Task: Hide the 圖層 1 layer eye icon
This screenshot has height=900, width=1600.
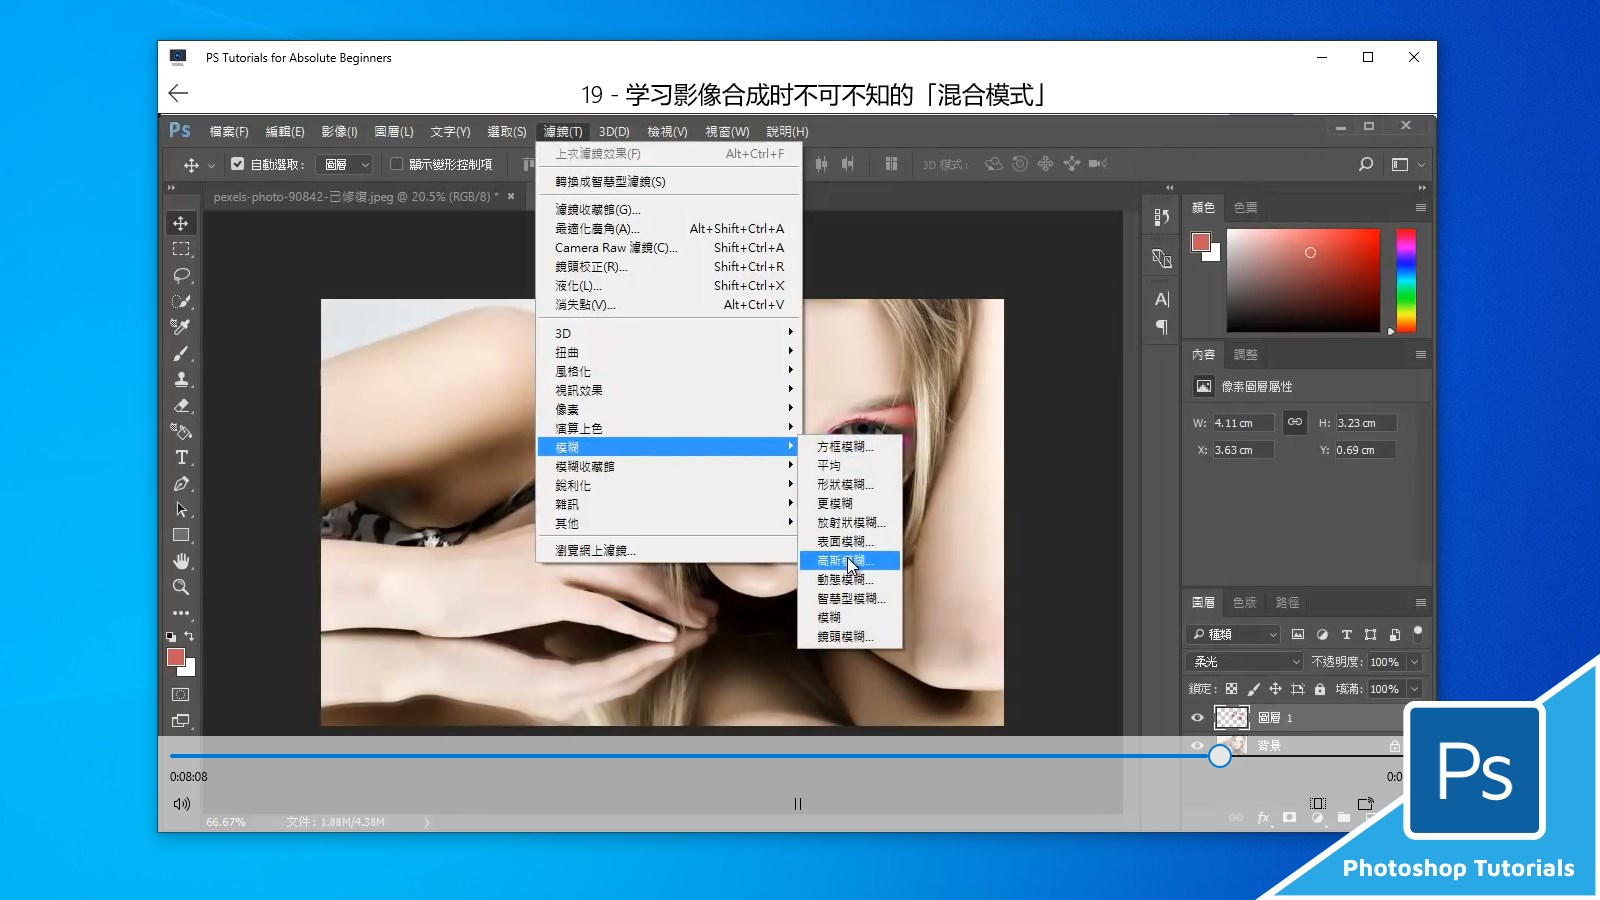Action: [1197, 717]
